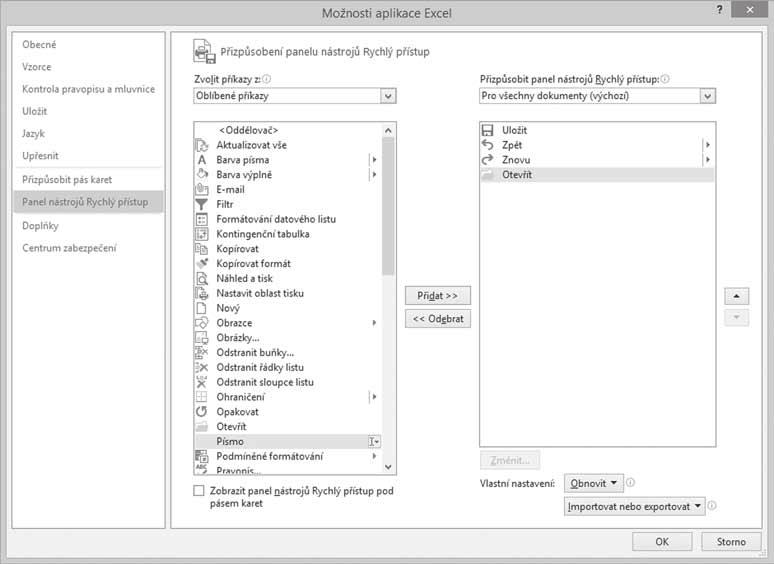Click the Opakovat circular arrow icon

pos(202,412)
